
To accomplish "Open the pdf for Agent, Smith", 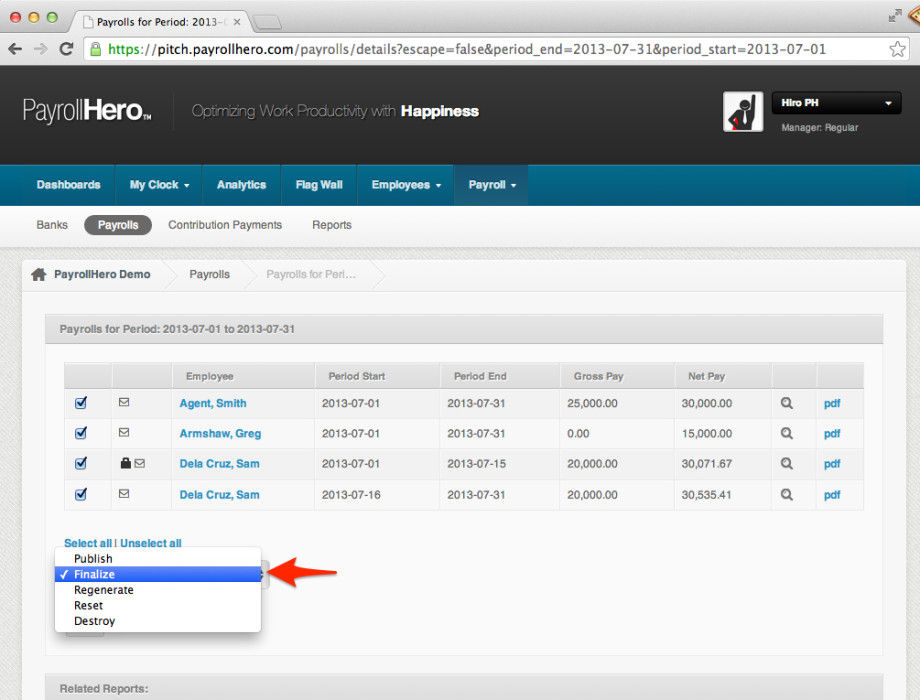I will coord(831,403).
